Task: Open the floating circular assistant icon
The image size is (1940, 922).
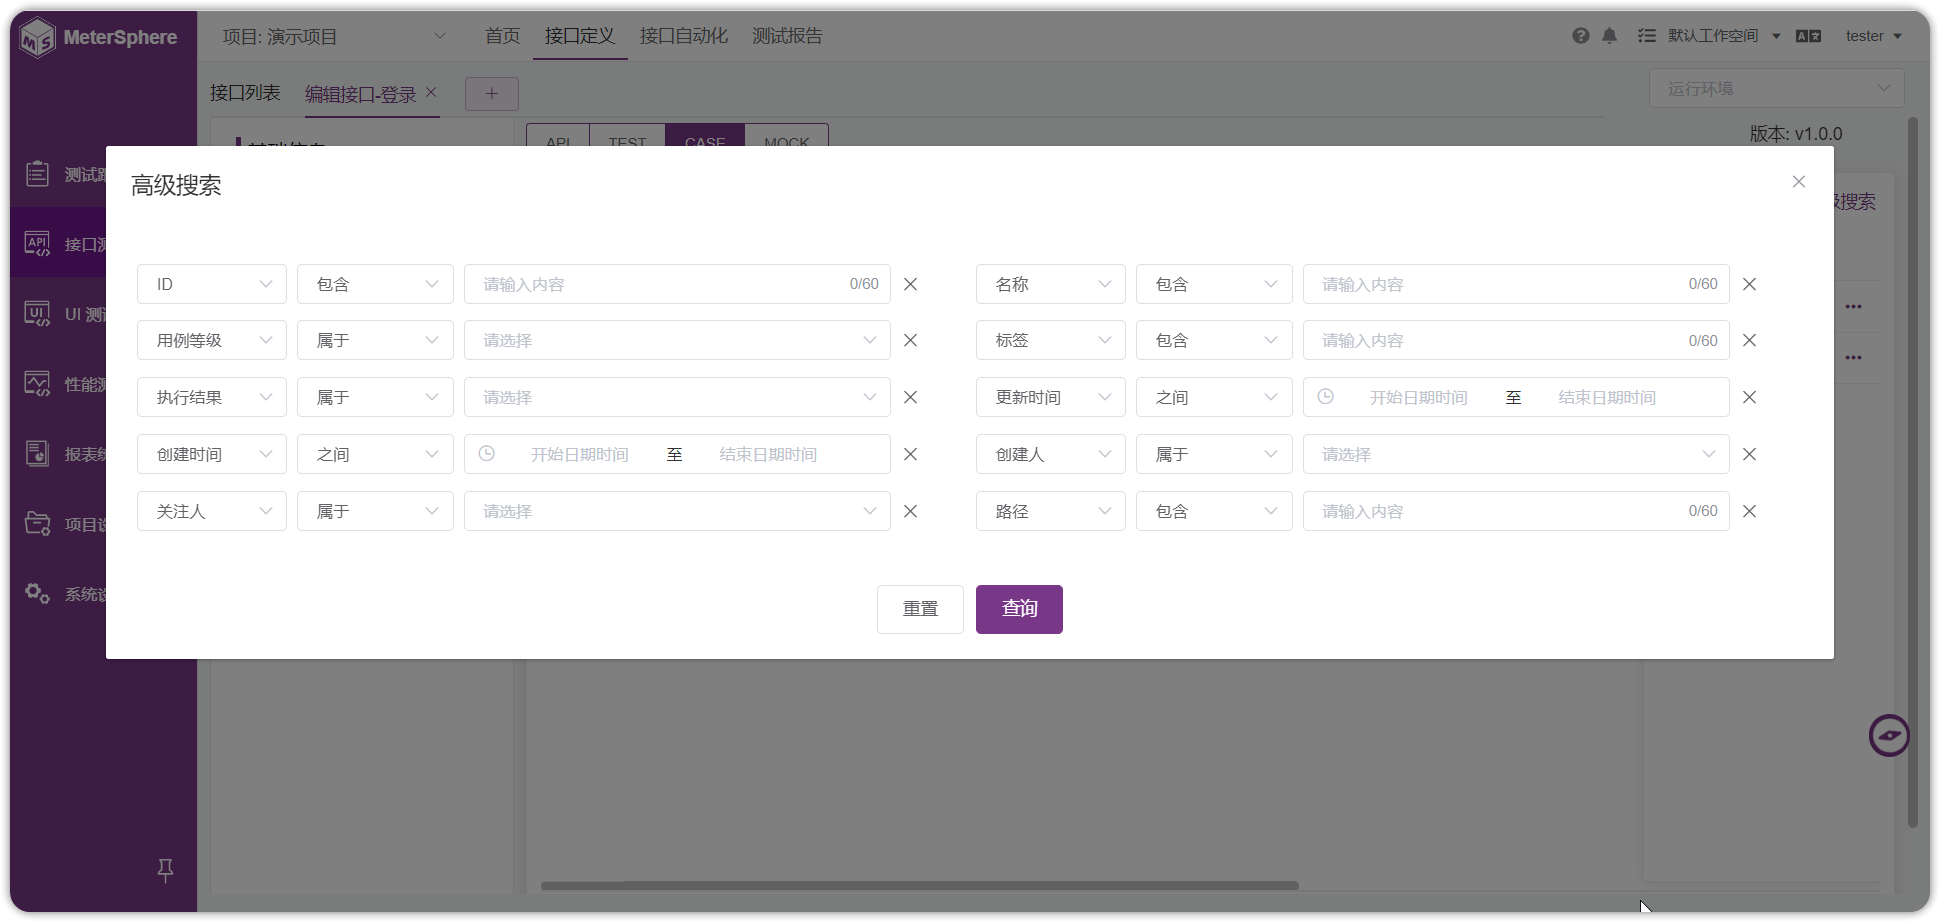Action: click(x=1889, y=736)
